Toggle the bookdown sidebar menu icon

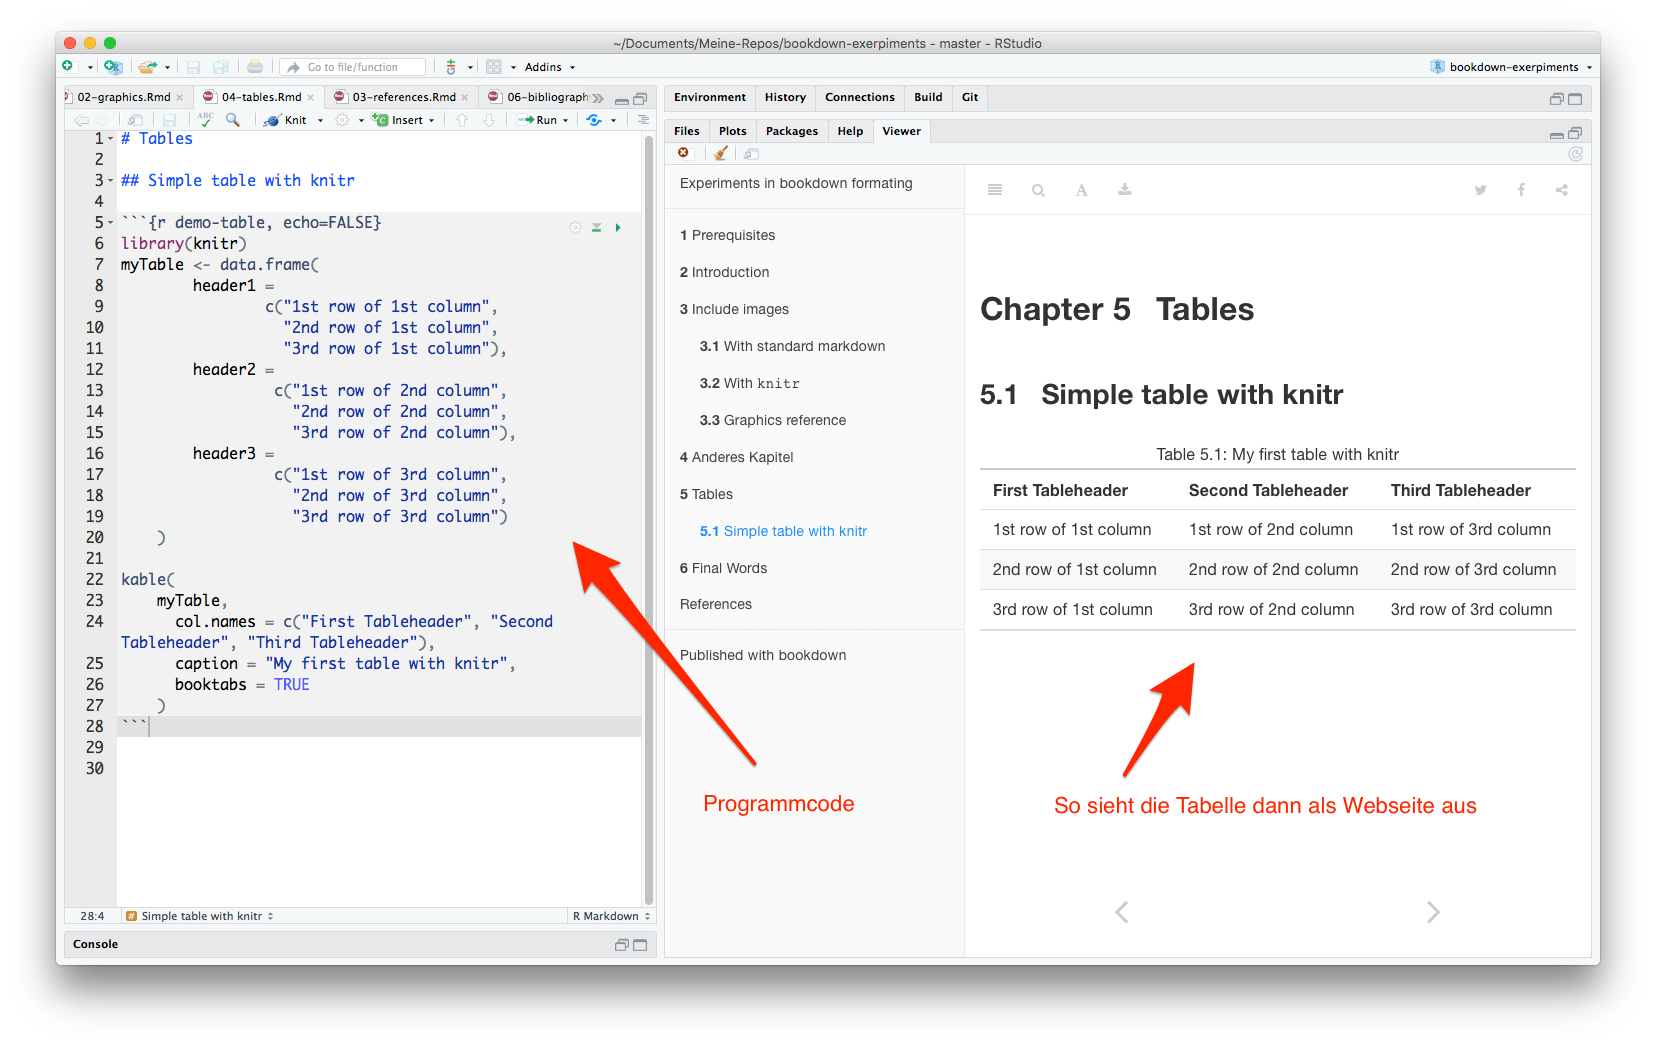click(x=995, y=190)
